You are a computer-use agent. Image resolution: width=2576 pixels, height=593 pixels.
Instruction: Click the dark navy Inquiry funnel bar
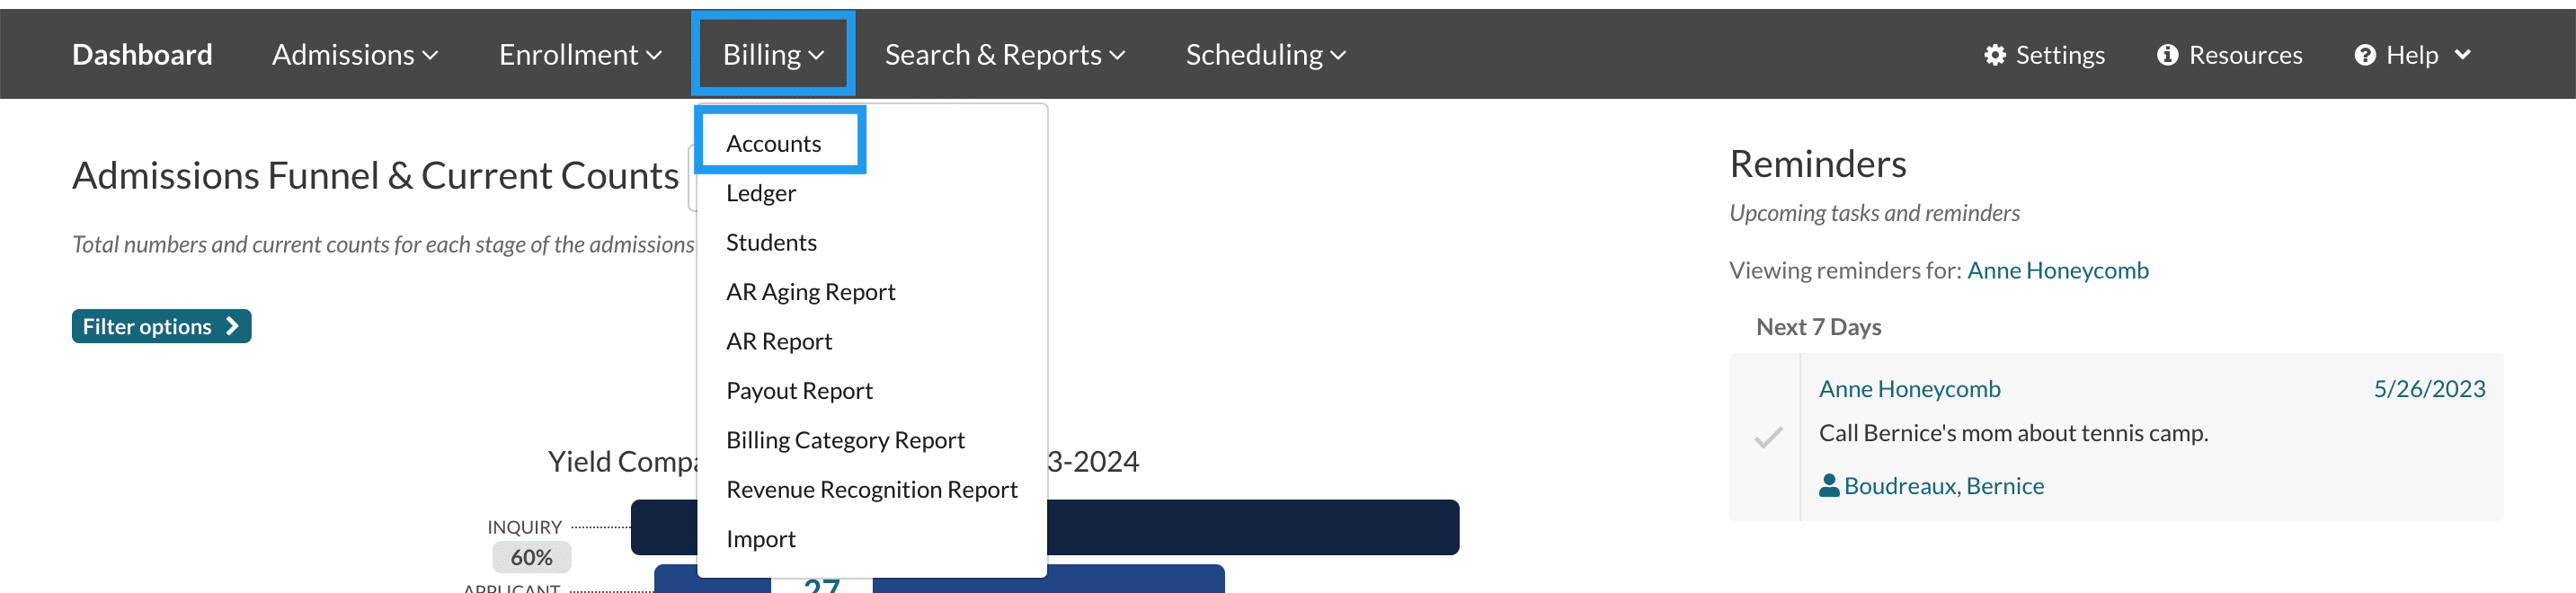coord(1250,527)
